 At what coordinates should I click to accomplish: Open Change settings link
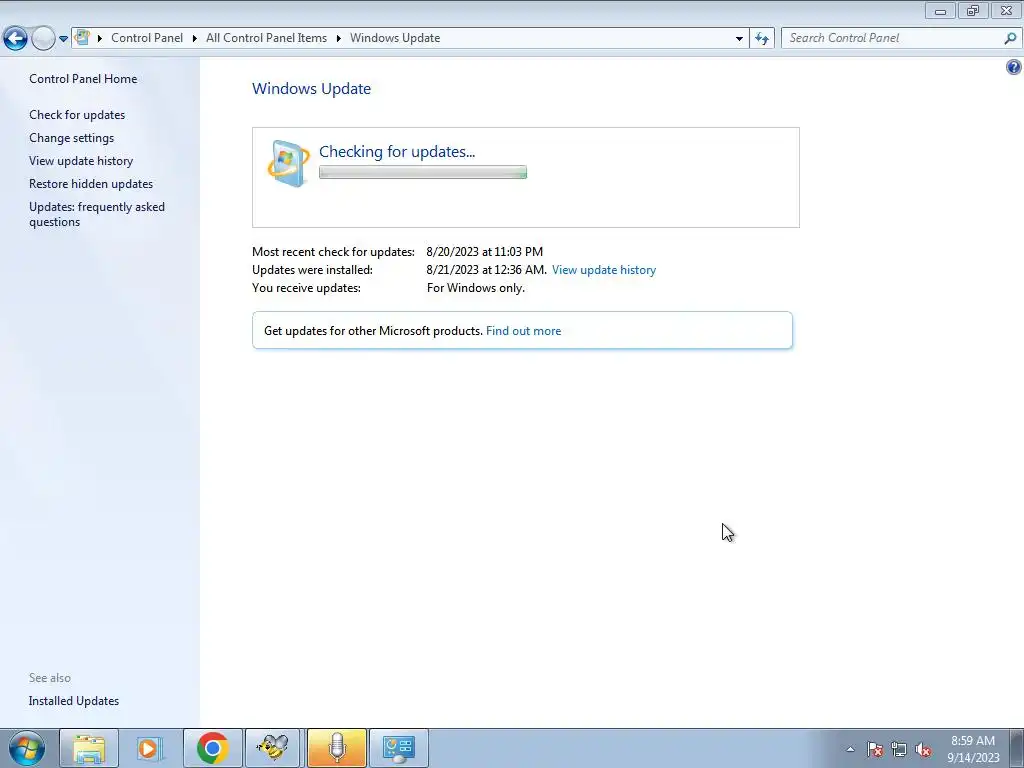(x=71, y=138)
